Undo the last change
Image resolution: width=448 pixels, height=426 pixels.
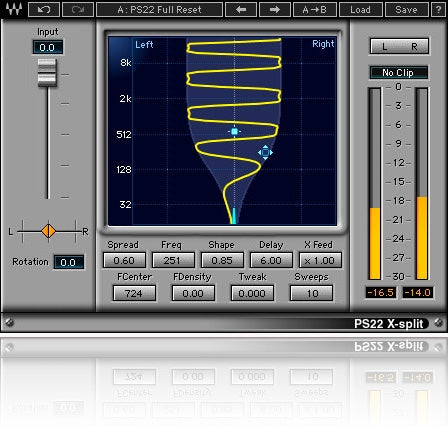(x=44, y=10)
